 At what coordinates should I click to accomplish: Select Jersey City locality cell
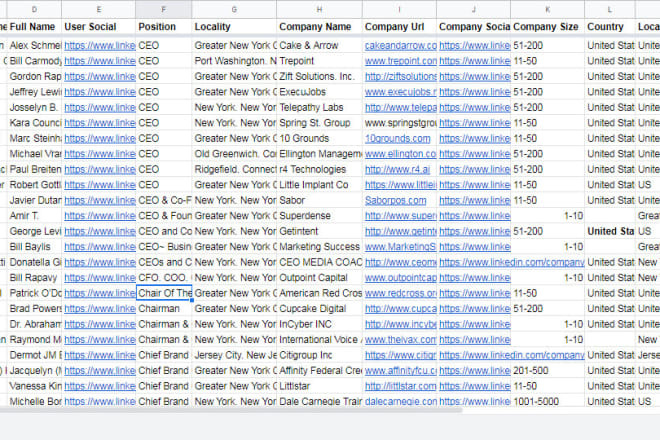pos(234,355)
